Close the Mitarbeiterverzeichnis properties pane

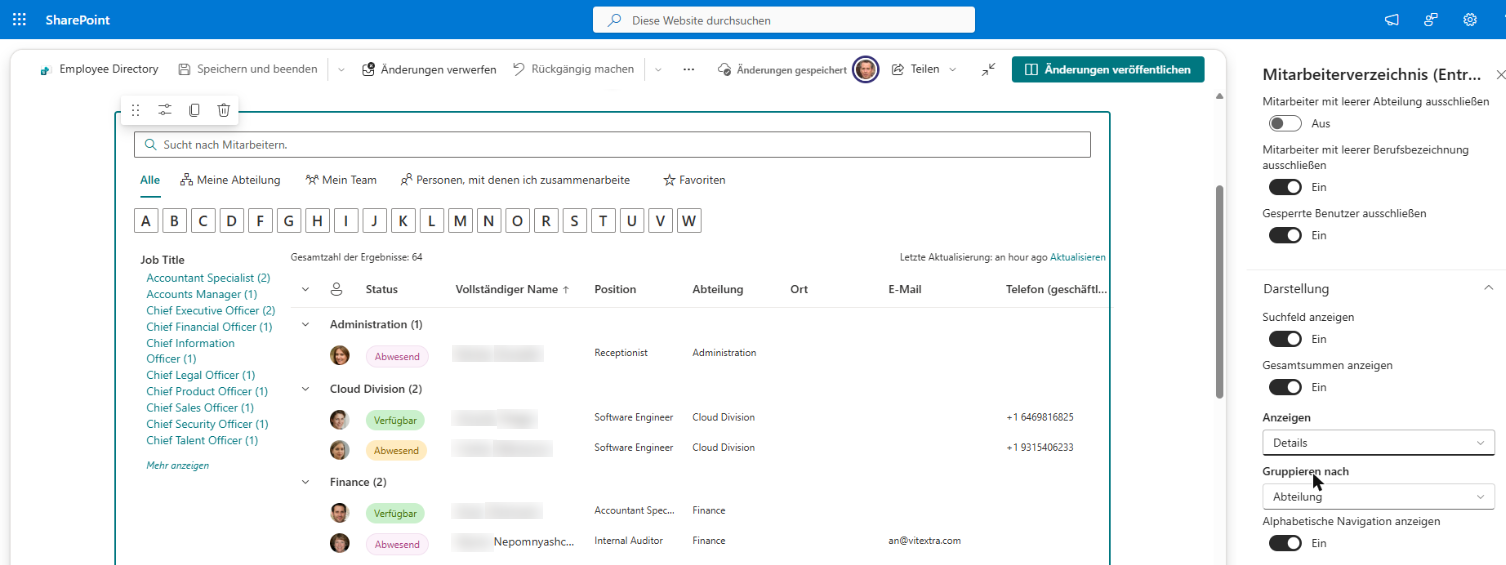point(1499,75)
